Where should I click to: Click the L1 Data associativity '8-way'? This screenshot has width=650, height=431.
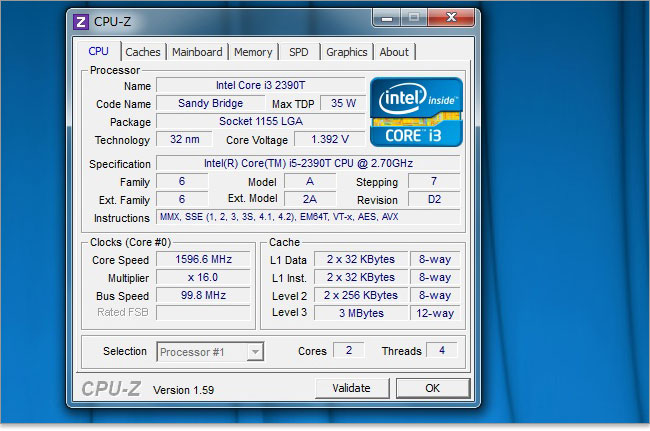pos(435,259)
